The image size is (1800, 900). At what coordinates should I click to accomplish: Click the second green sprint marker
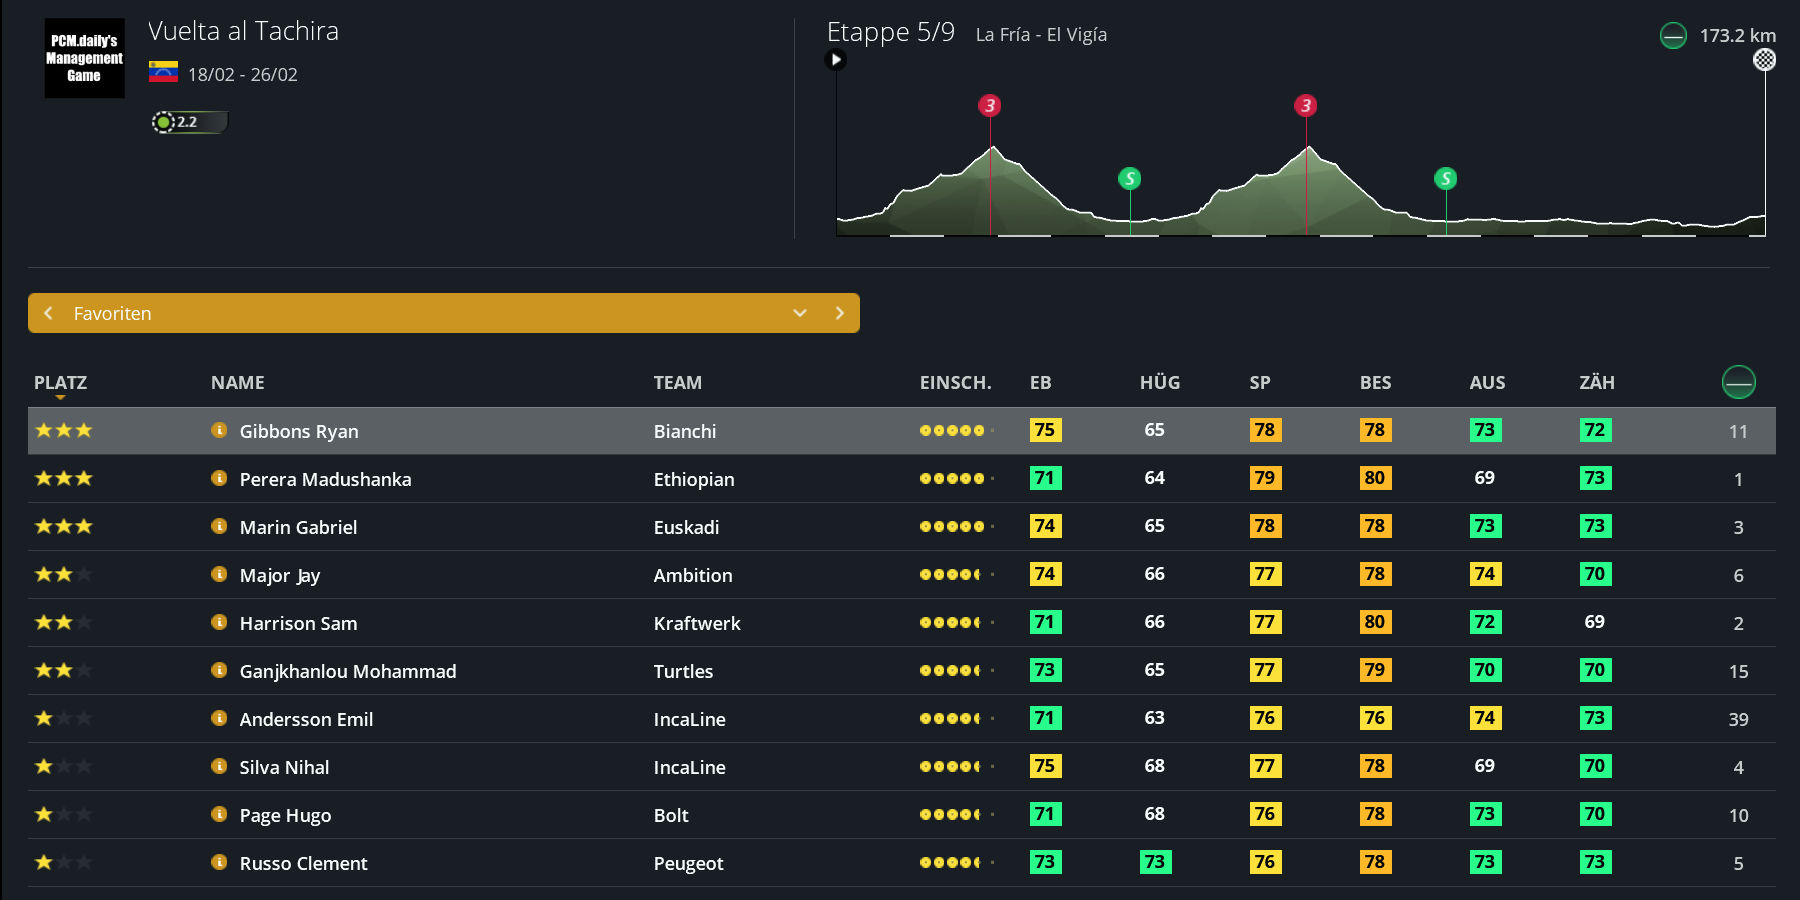[1445, 179]
